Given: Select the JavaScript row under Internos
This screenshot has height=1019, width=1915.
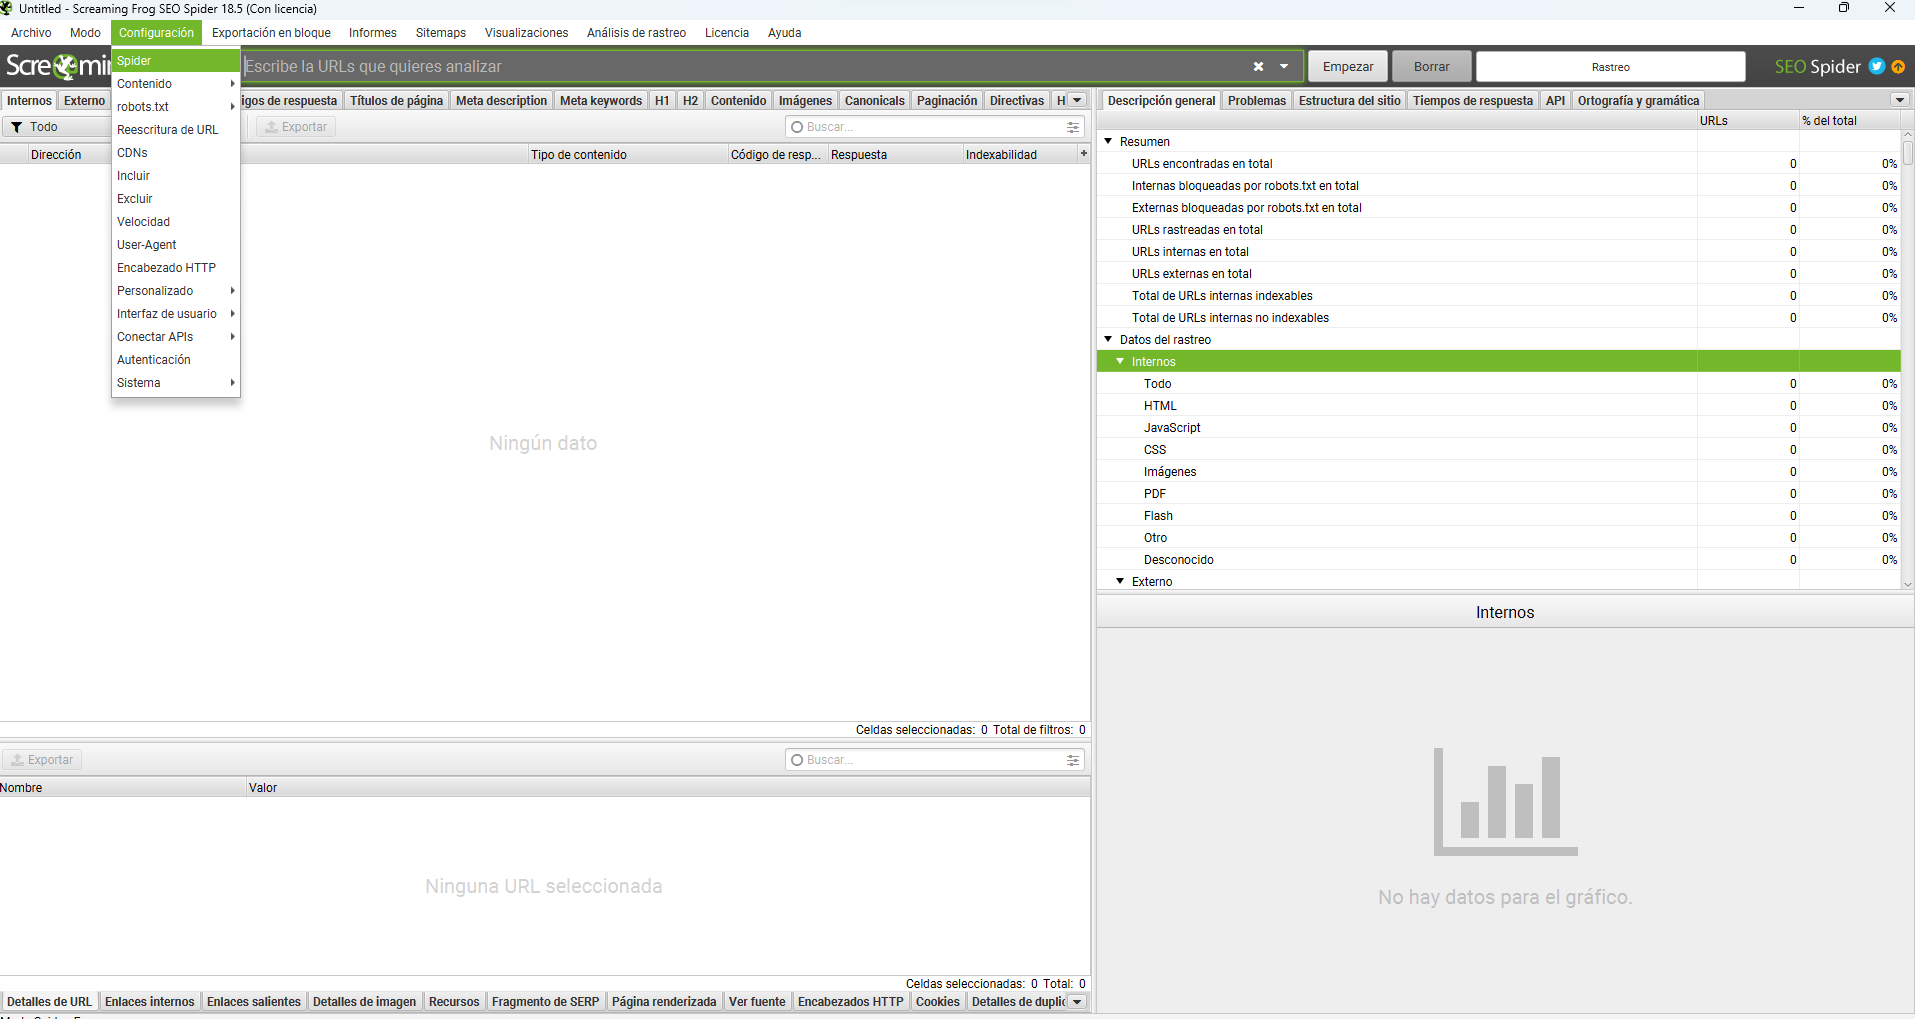Looking at the screenshot, I should (x=1498, y=427).
